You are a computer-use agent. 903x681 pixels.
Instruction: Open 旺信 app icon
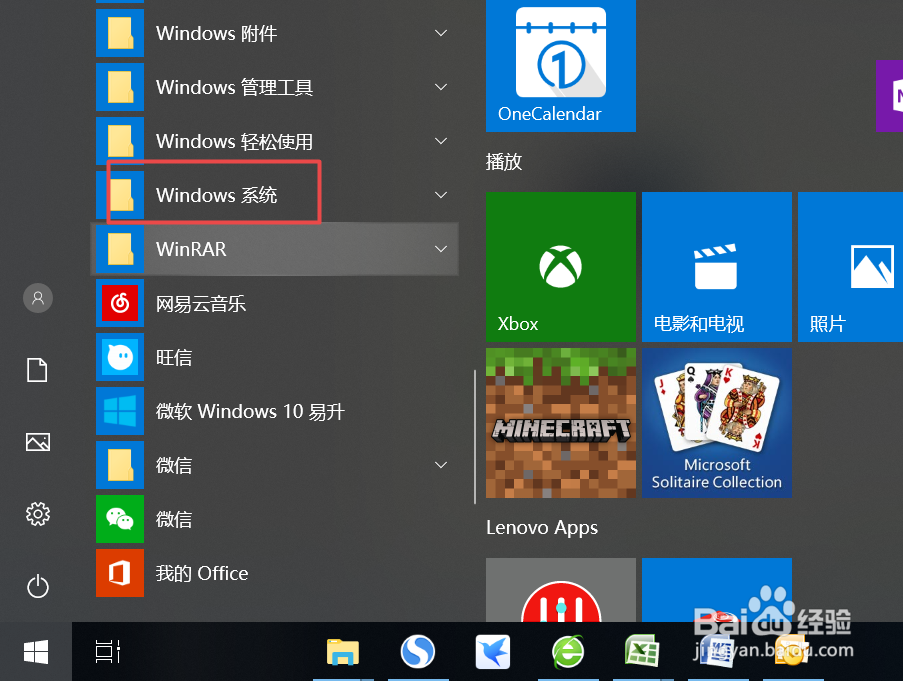(120, 357)
